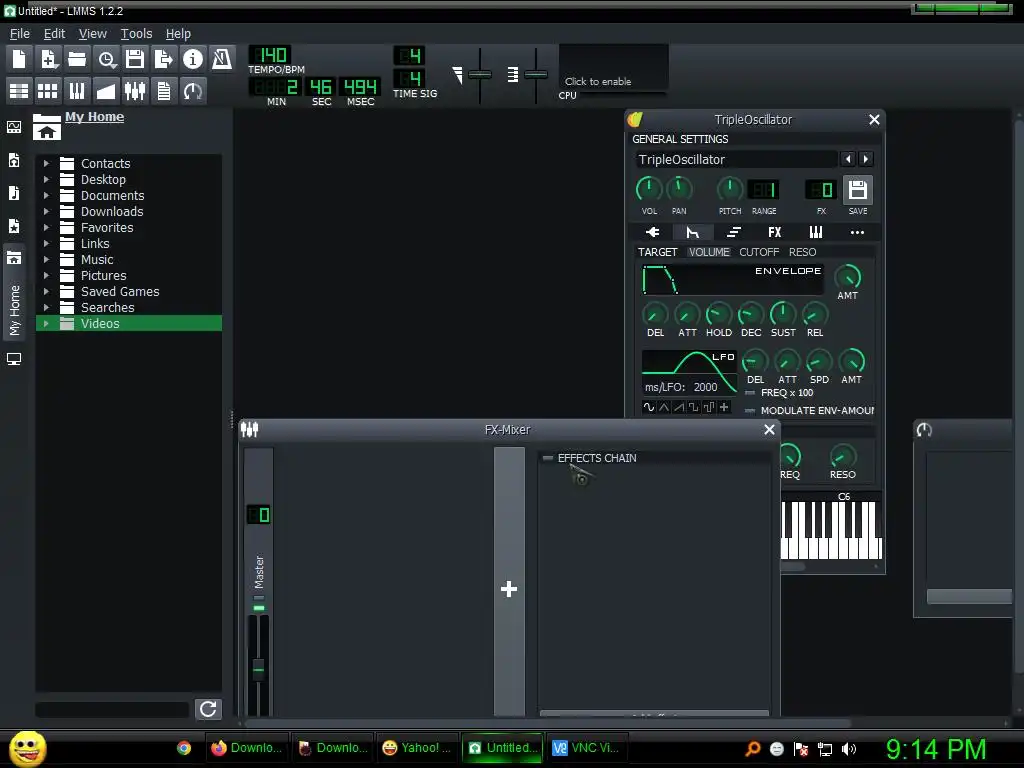The height and width of the screenshot is (768, 1024).
Task: Show the Project Notes page icon
Action: 164,91
